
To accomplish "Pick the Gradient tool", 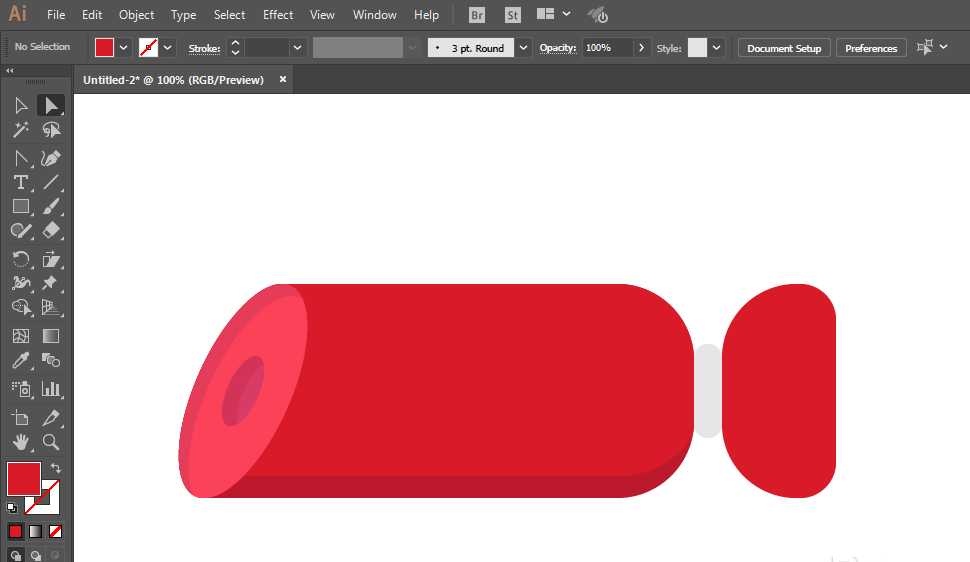I will (x=51, y=336).
